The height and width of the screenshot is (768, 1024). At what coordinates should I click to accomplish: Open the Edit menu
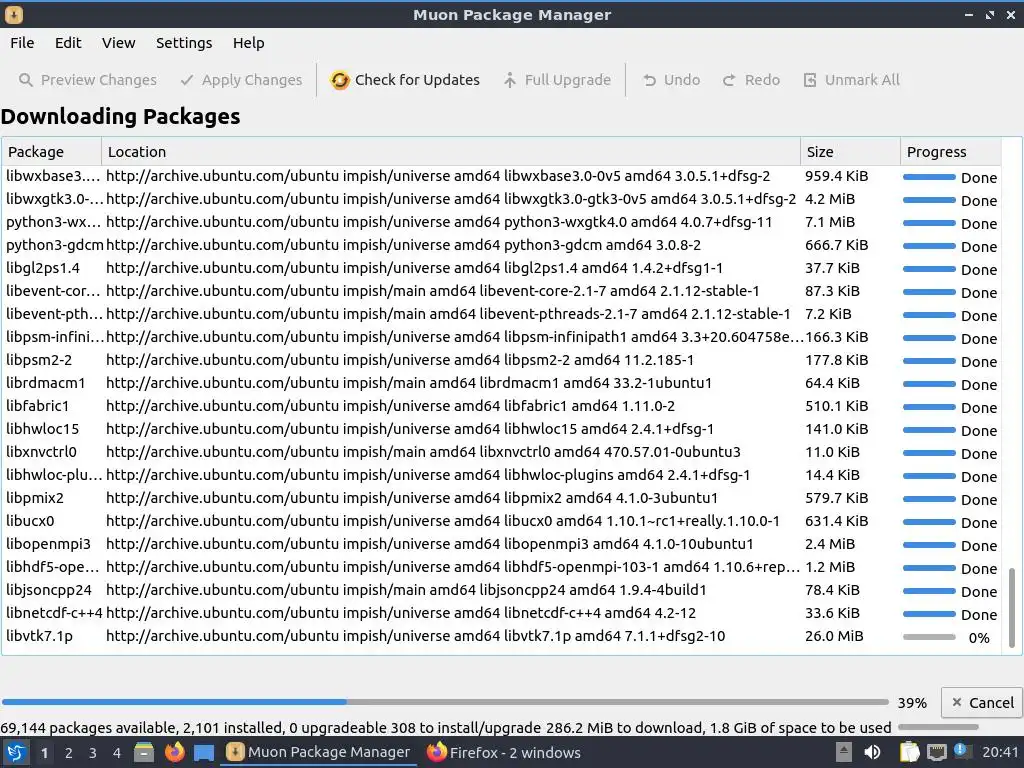click(68, 43)
